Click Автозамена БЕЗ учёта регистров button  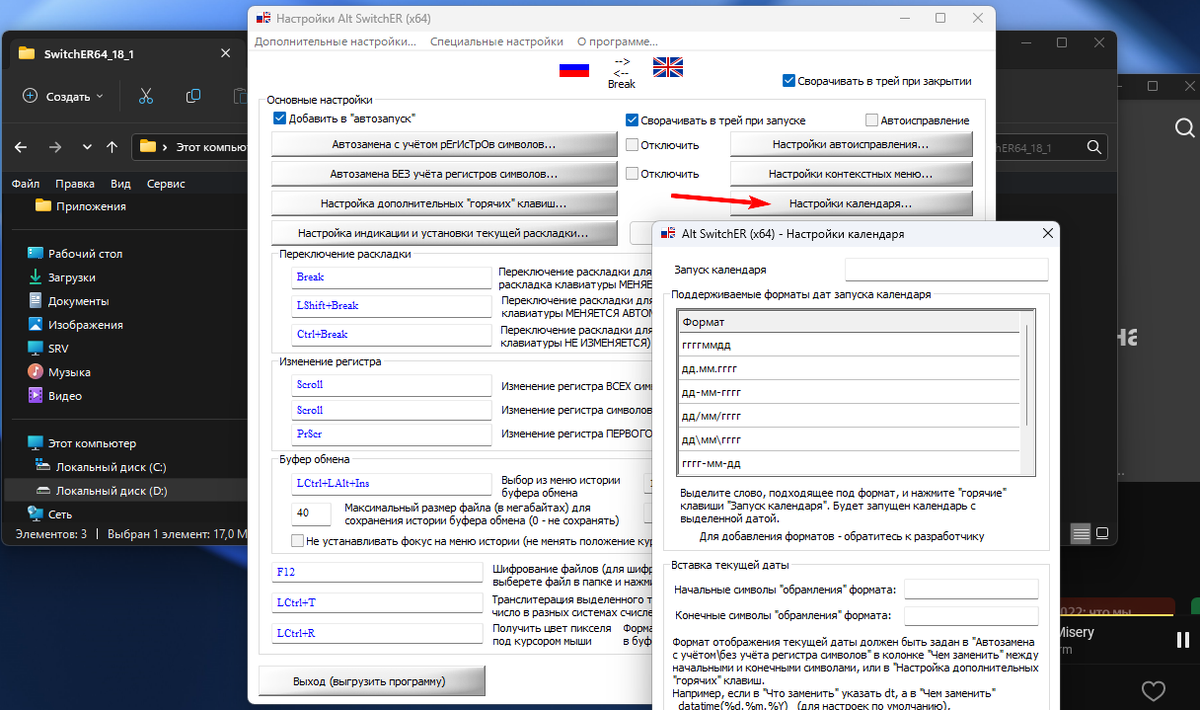[444, 174]
